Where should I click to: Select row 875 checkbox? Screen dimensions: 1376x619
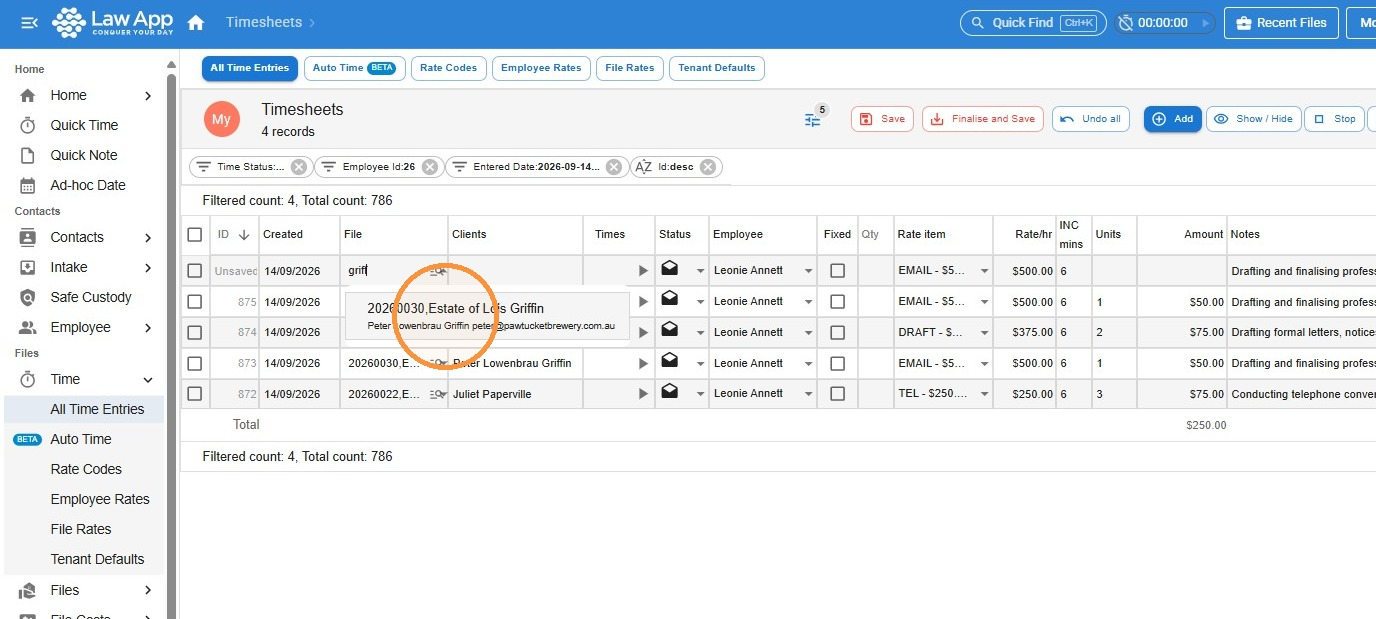(x=195, y=301)
